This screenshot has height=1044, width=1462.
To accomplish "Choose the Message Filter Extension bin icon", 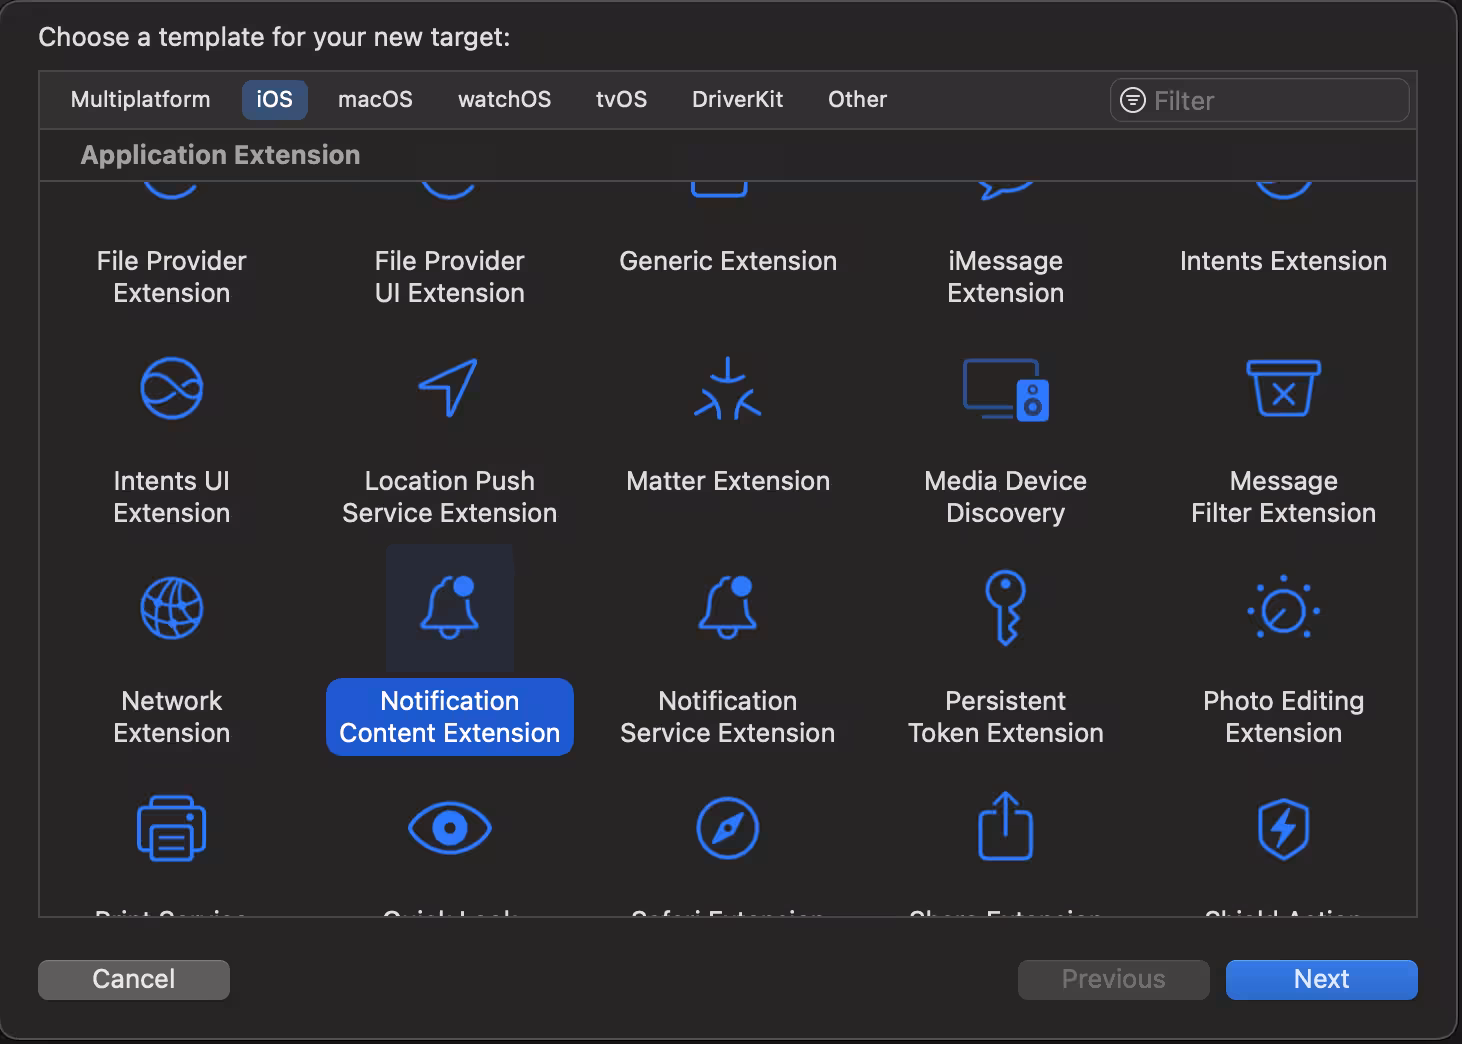I will (1283, 388).
